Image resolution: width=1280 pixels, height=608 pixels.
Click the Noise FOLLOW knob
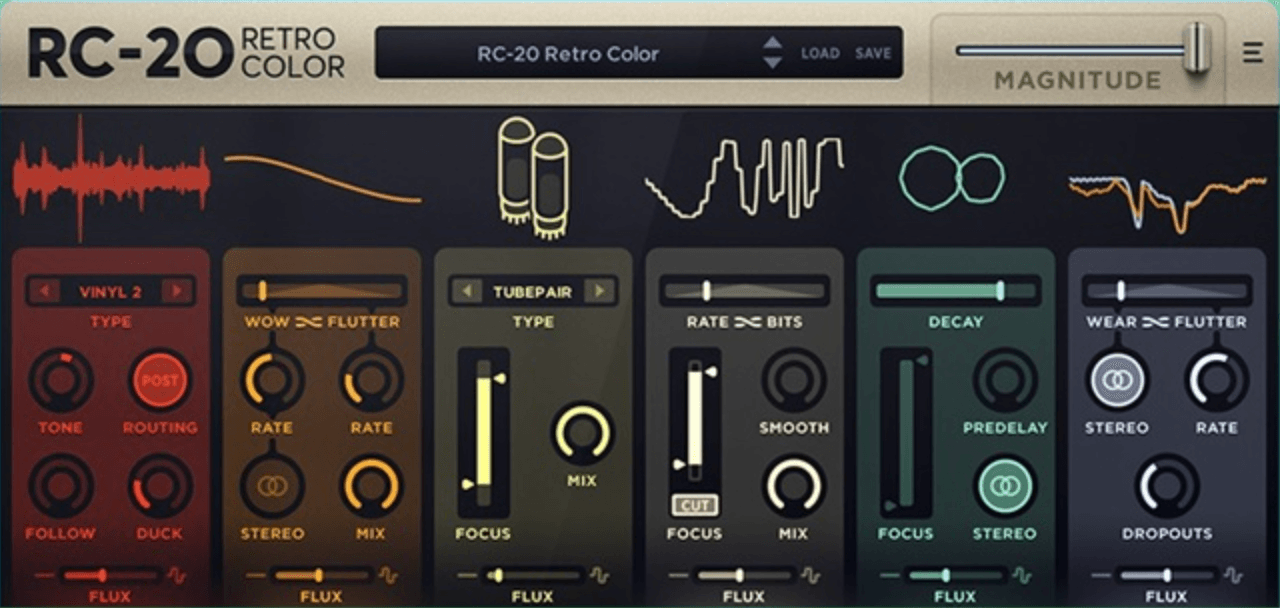(x=61, y=486)
